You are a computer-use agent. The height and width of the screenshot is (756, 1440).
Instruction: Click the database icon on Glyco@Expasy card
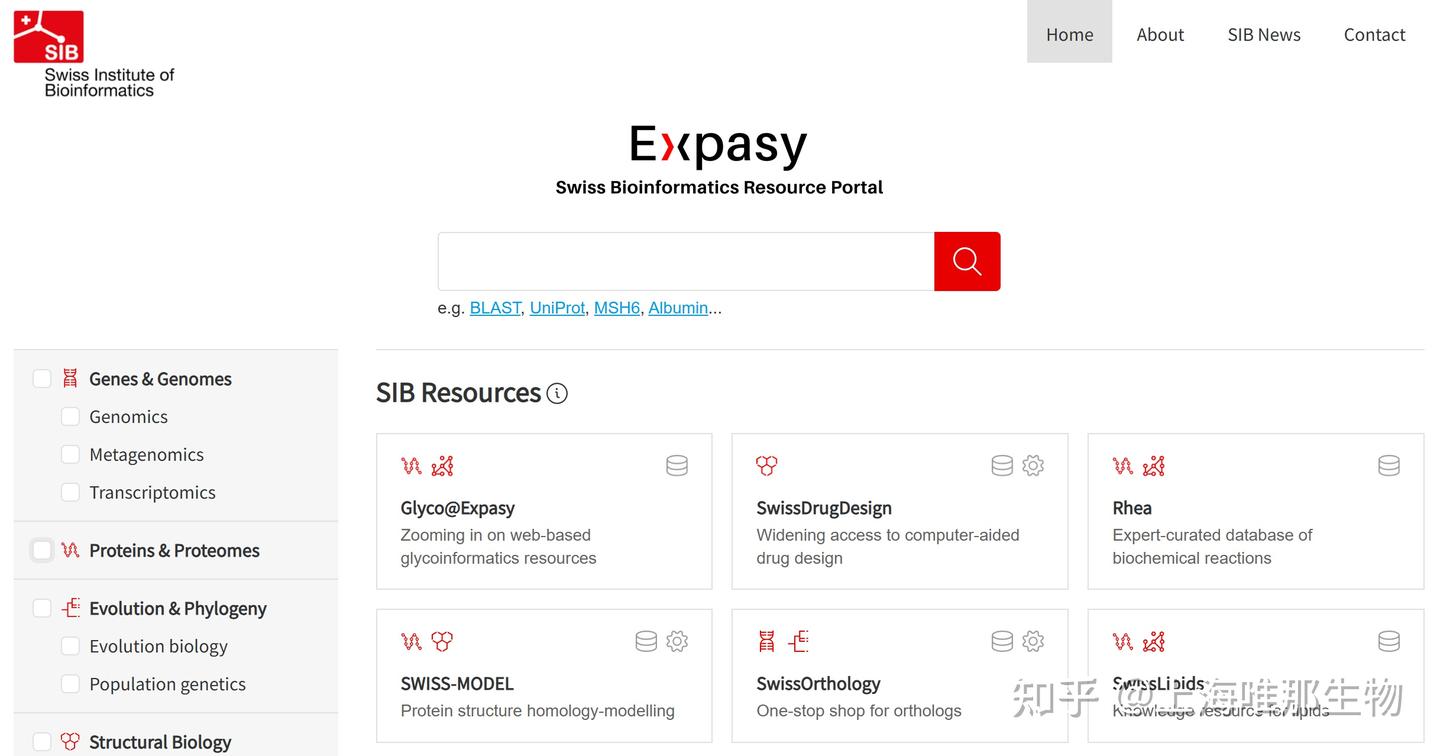point(677,465)
